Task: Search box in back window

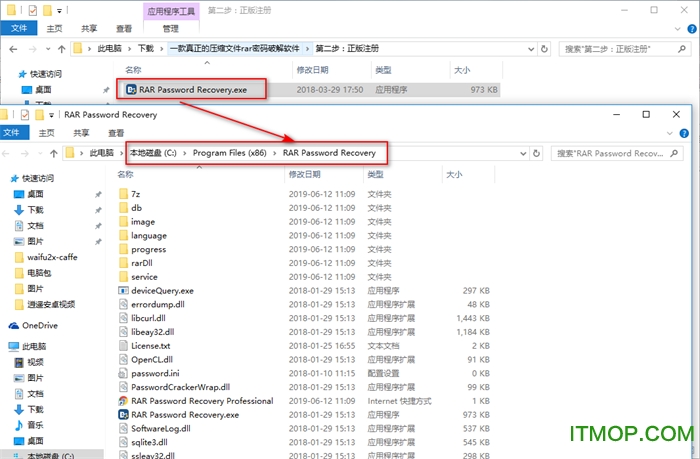Action: click(x=624, y=49)
